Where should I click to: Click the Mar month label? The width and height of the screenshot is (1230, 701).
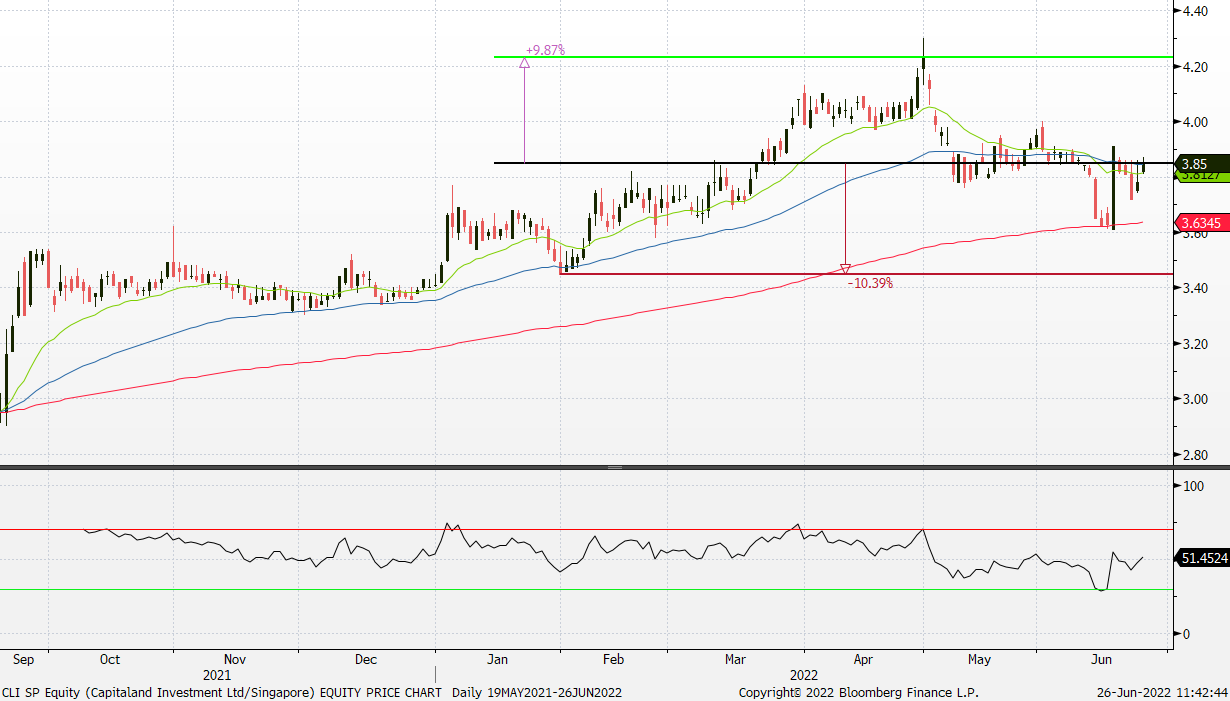tap(736, 660)
